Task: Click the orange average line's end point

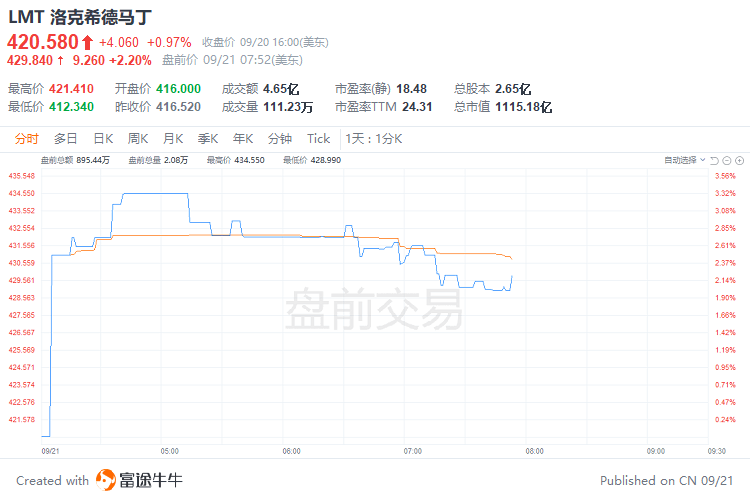Action: 512,259
